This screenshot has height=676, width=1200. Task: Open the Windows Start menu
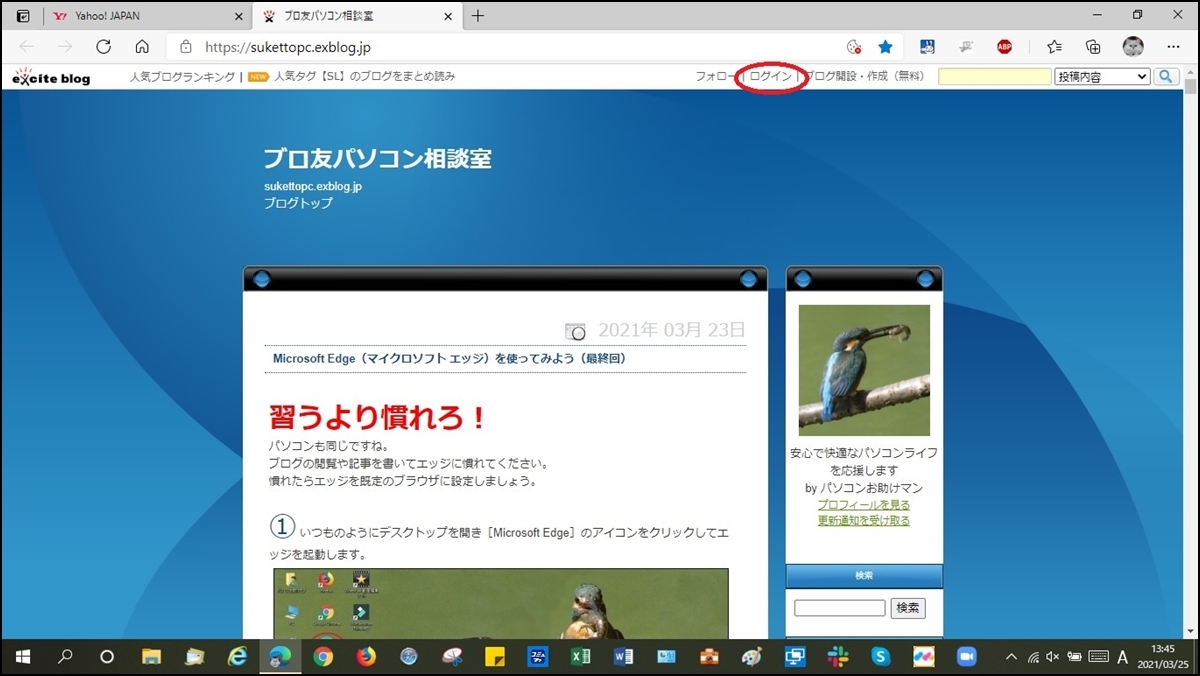click(x=22, y=656)
